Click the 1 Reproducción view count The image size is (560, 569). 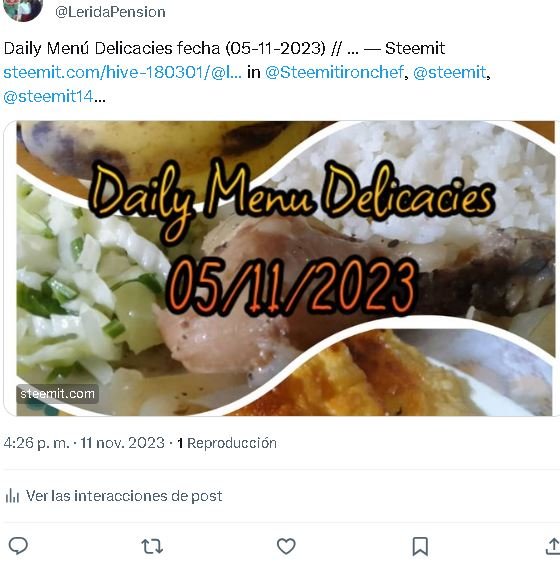pyautogui.click(x=227, y=443)
